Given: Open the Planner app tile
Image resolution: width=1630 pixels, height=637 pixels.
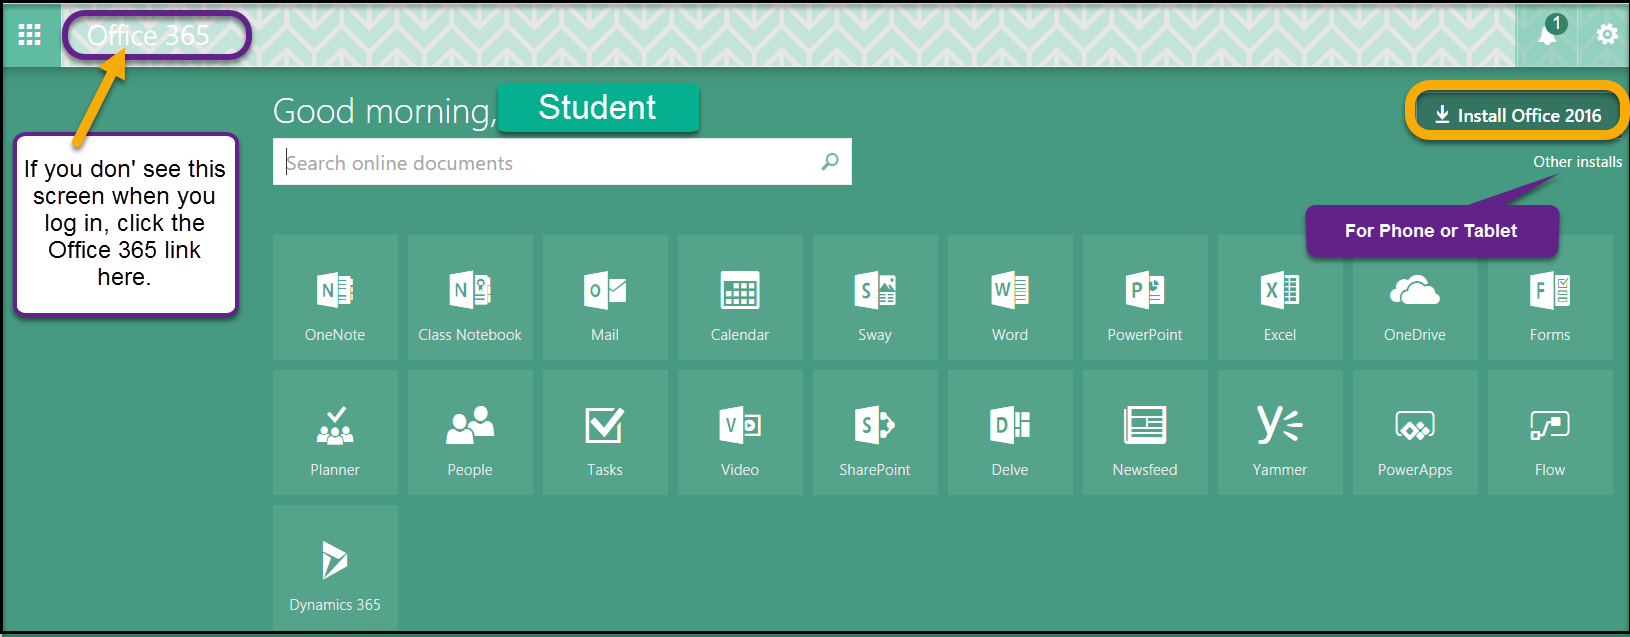Looking at the screenshot, I should (x=335, y=432).
